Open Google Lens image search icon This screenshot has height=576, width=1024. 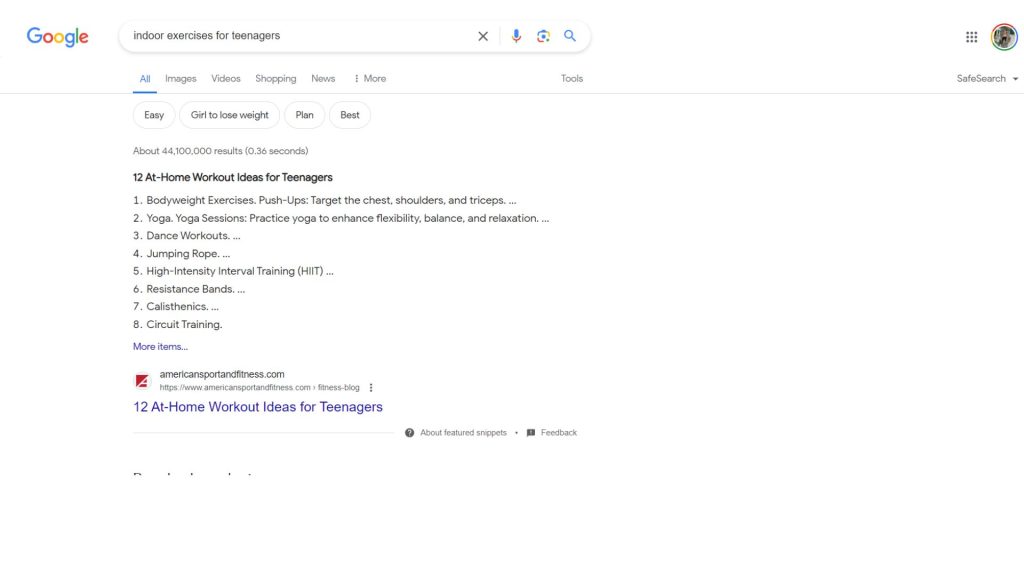pyautogui.click(x=543, y=36)
